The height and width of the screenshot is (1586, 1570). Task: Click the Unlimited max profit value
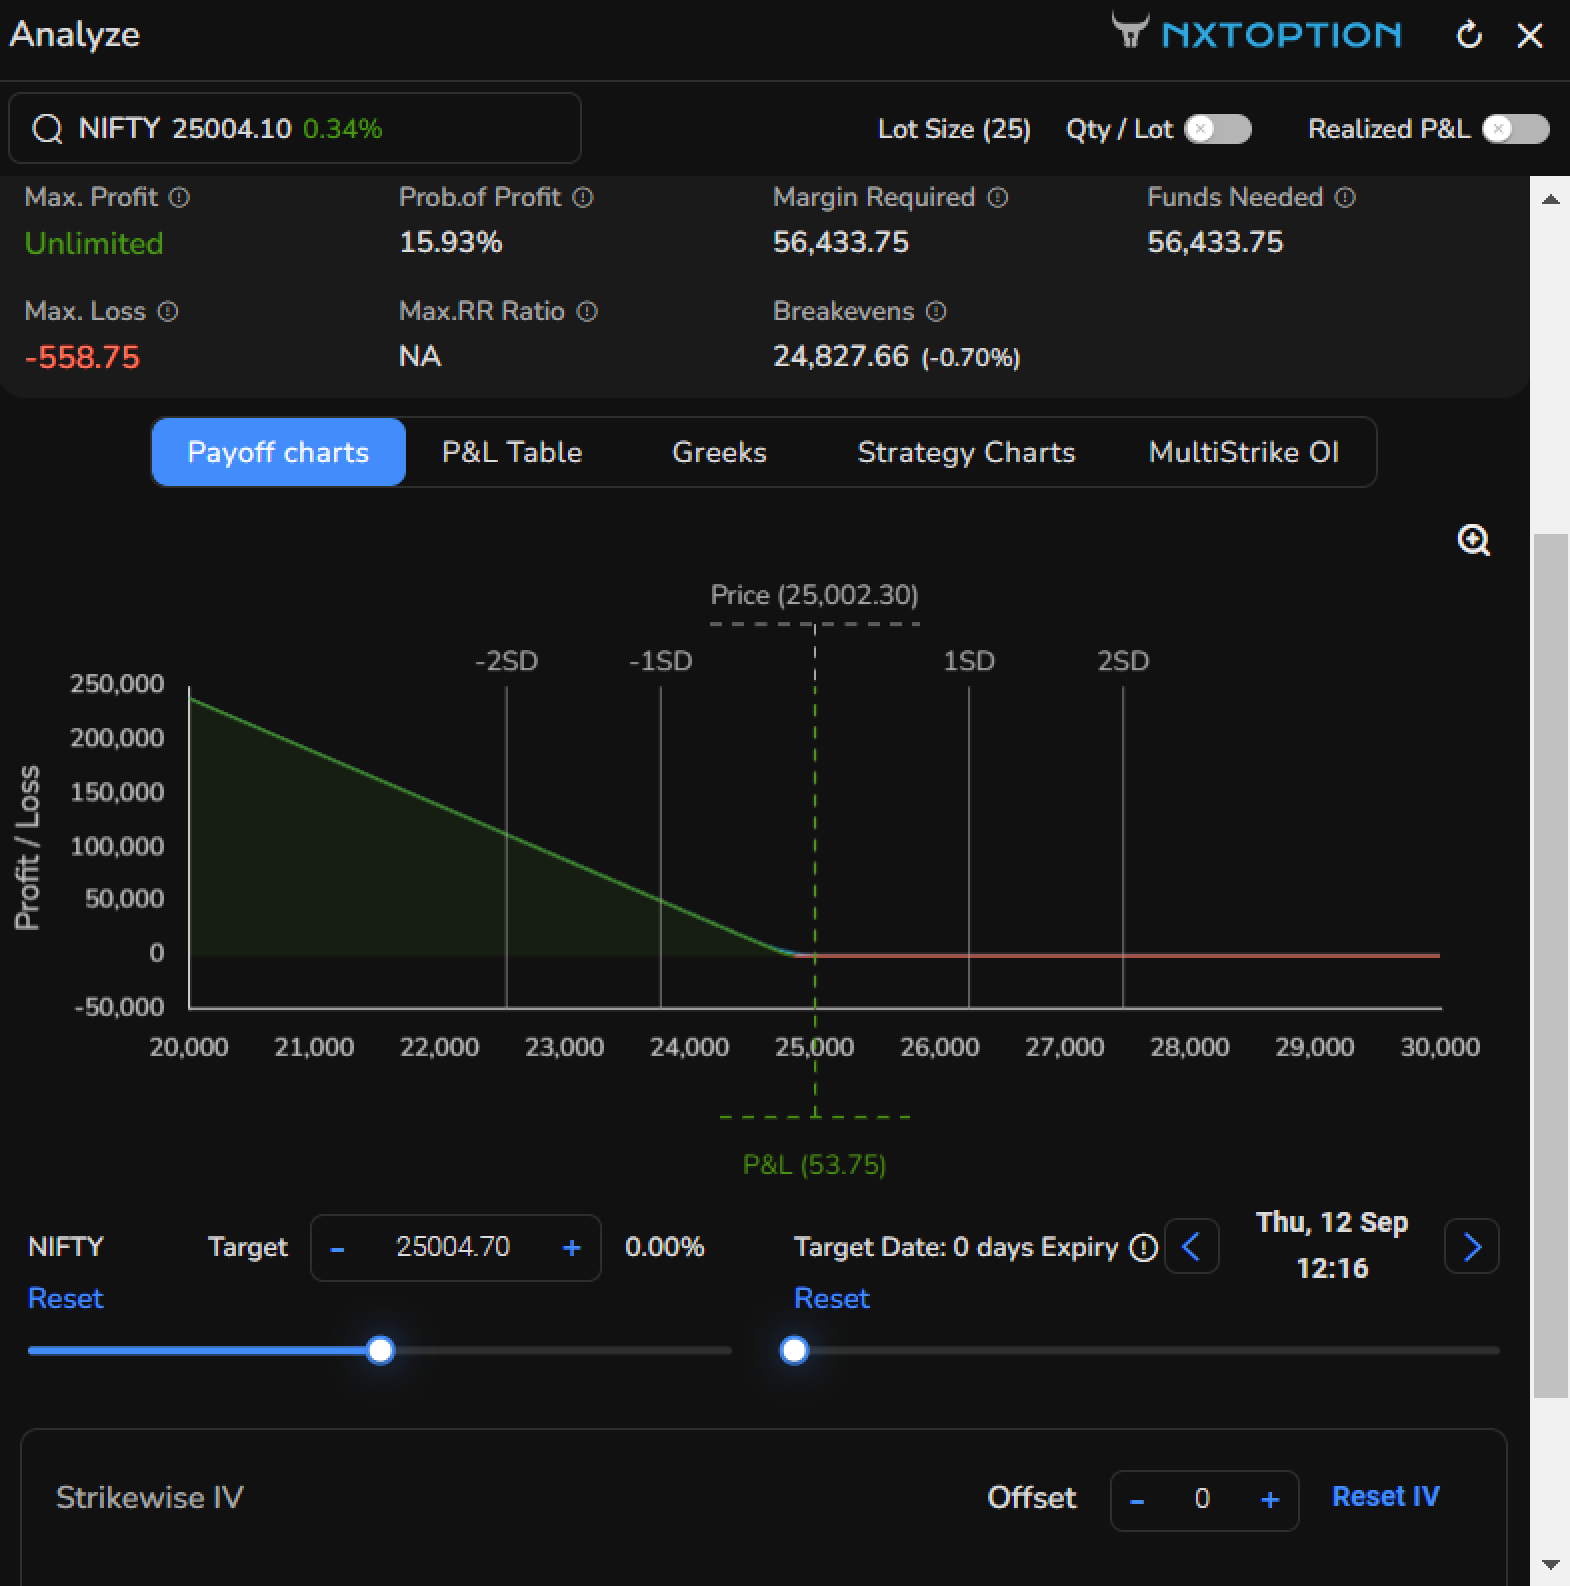coord(93,243)
